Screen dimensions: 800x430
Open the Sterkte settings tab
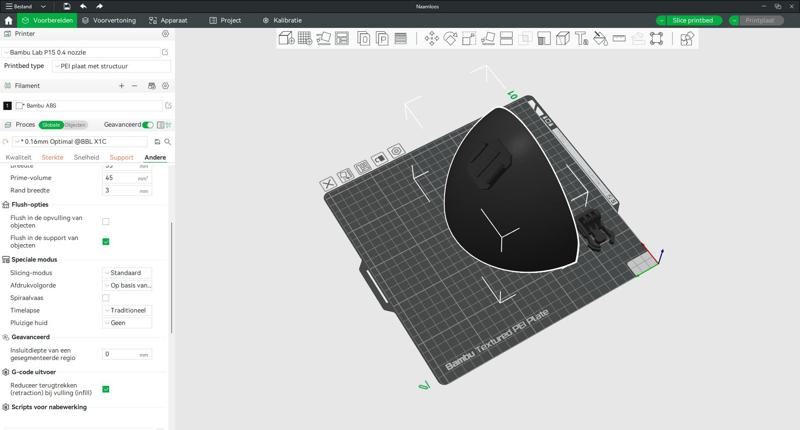(53, 158)
